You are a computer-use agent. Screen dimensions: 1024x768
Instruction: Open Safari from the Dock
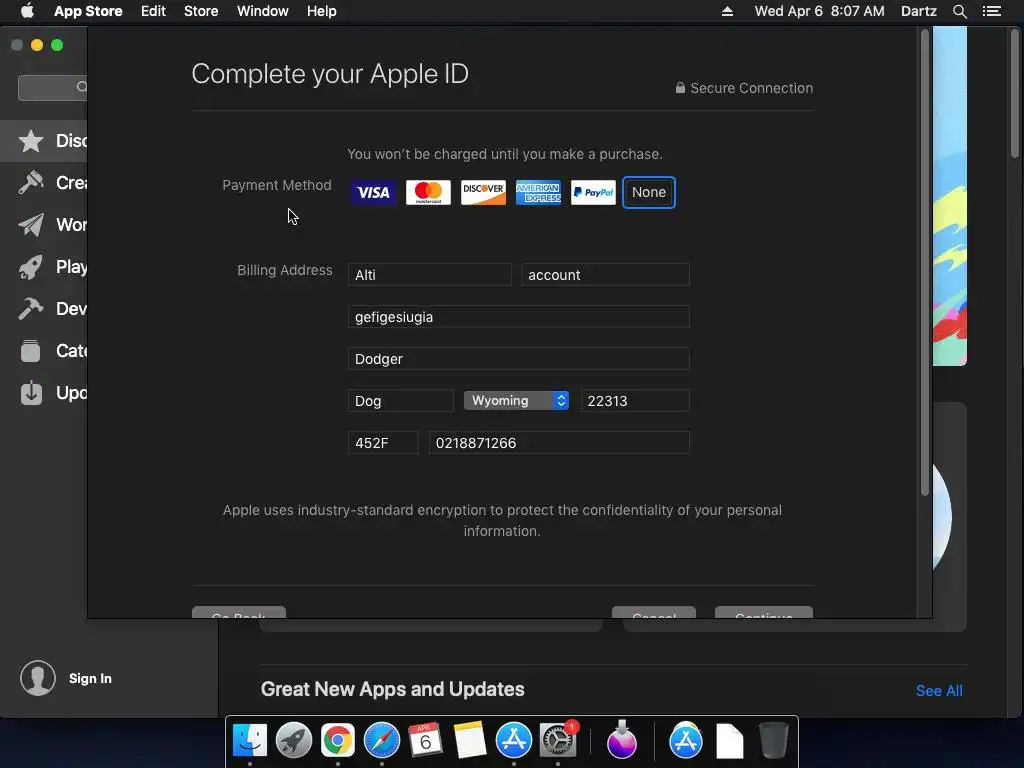381,741
